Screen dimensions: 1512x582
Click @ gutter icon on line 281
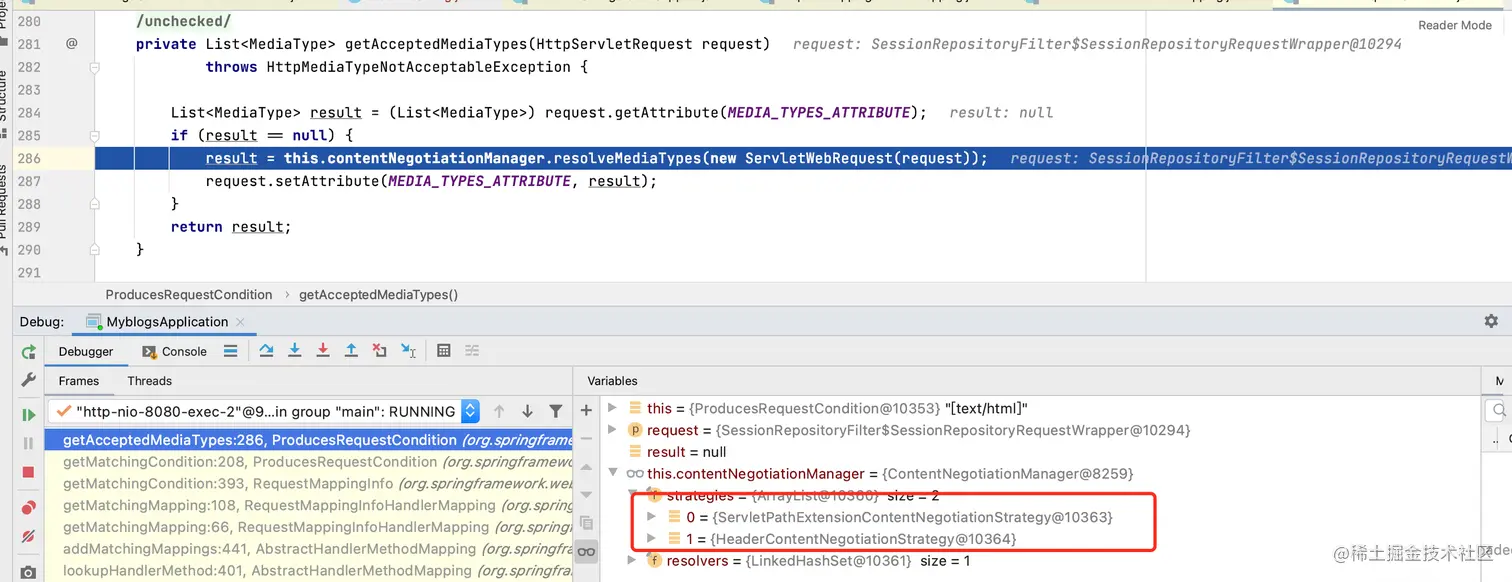(72, 44)
